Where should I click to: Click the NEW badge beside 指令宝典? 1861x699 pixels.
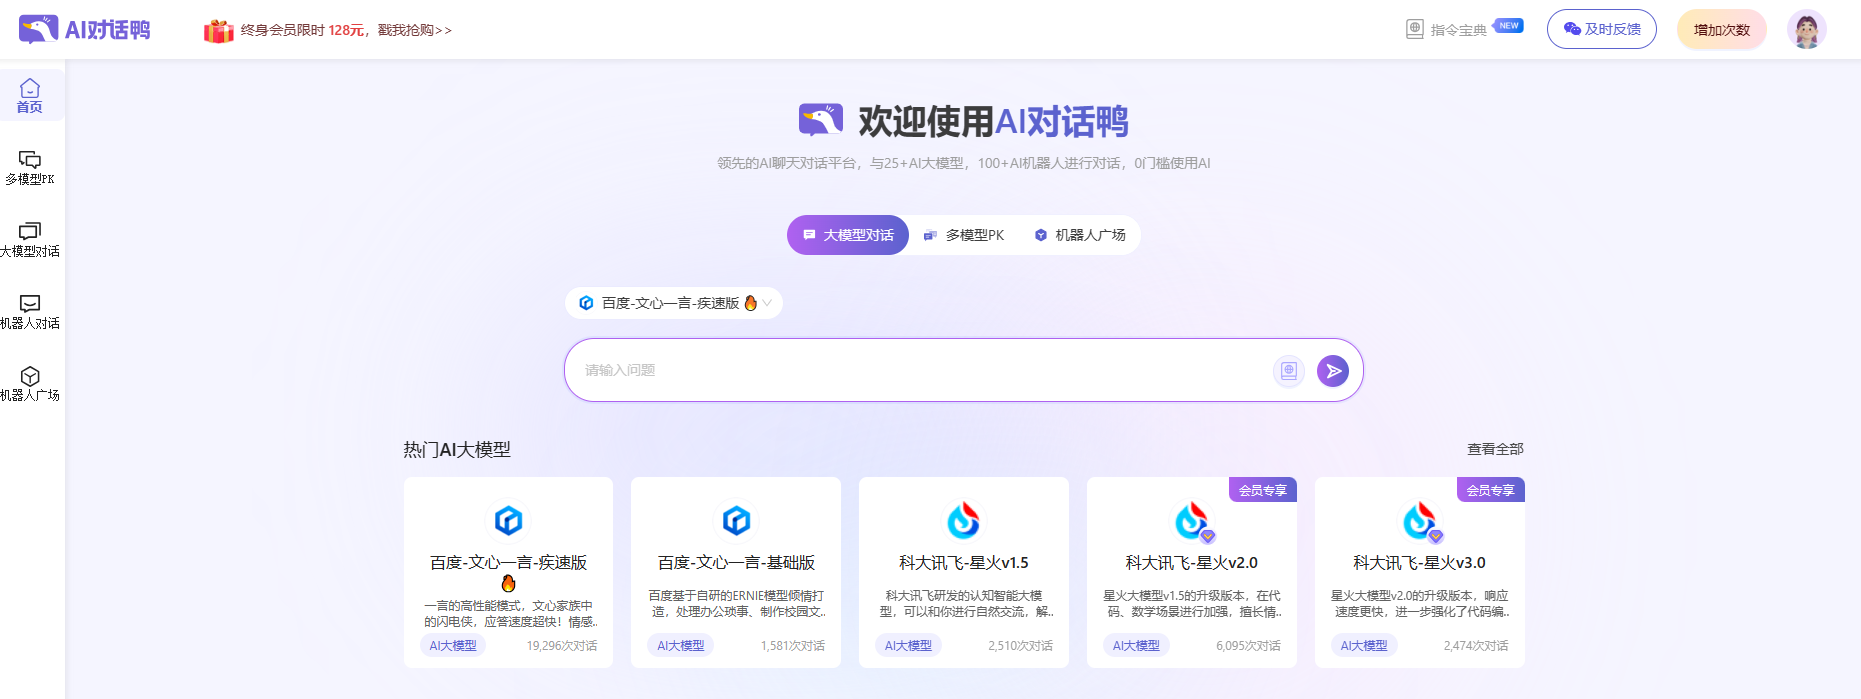1509,26
